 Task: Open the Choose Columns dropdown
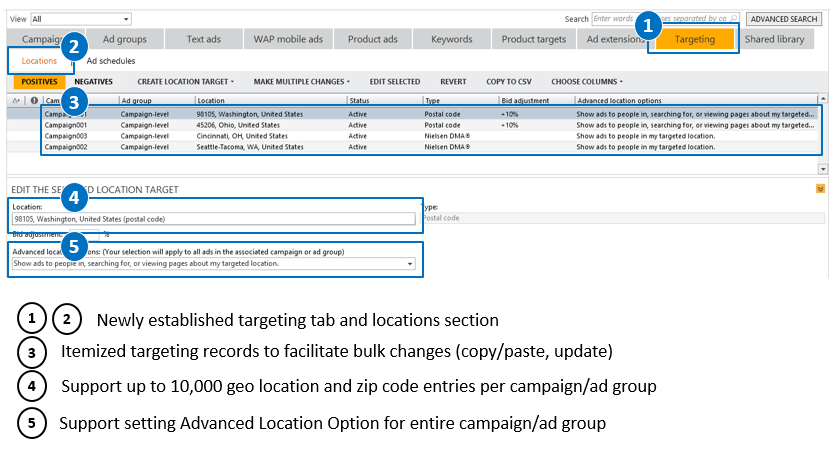[x=586, y=81]
